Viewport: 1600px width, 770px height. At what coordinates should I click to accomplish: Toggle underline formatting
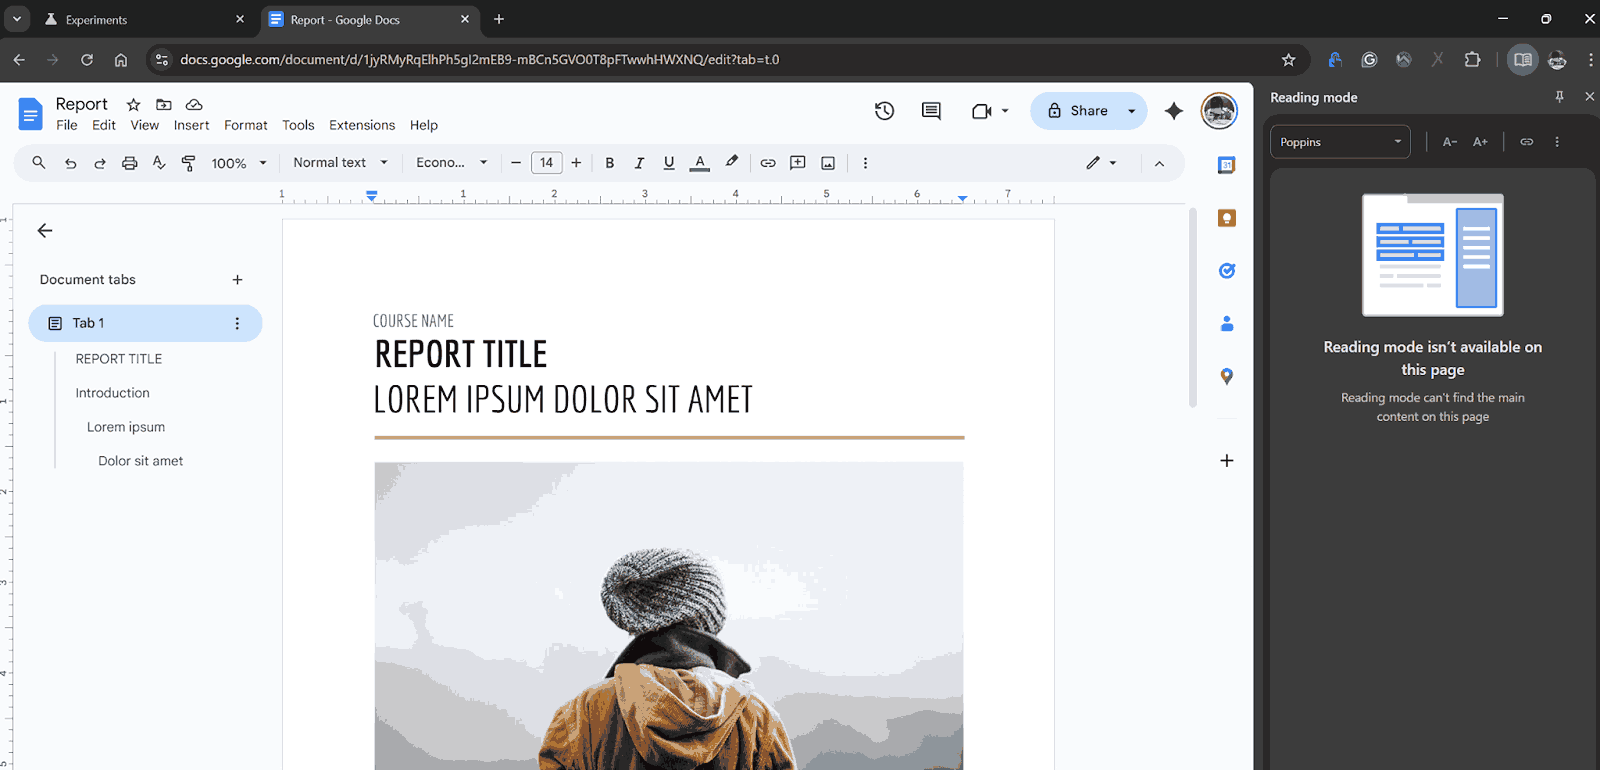669,163
